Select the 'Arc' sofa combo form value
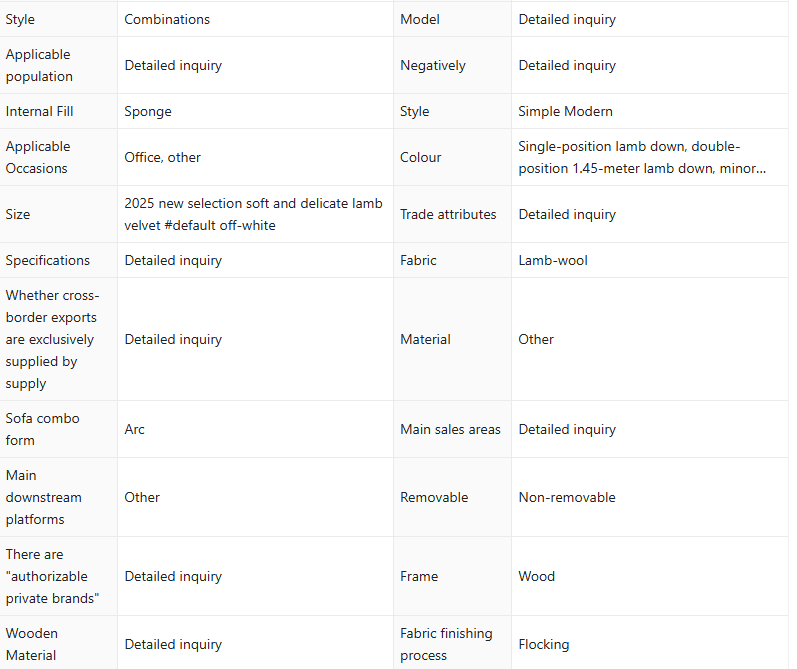 tap(134, 429)
